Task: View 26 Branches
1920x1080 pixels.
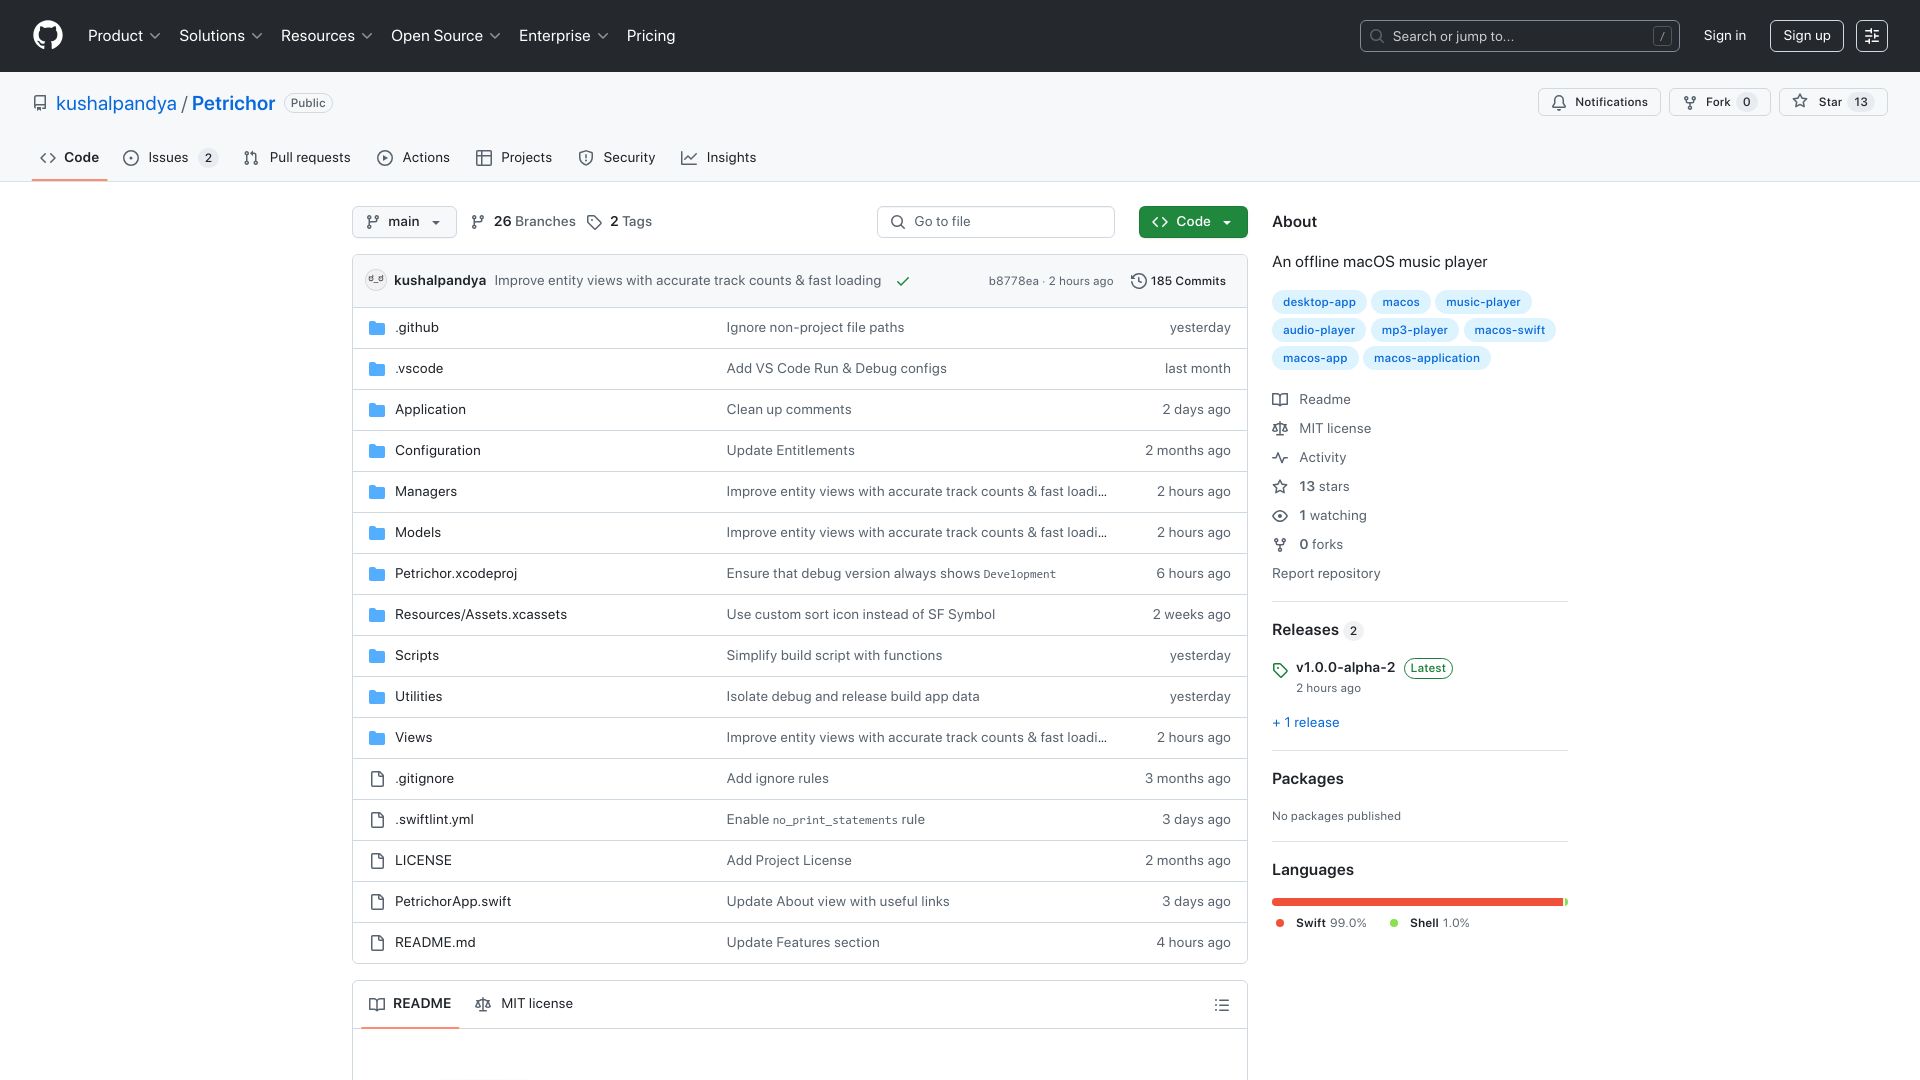Action: 523,222
